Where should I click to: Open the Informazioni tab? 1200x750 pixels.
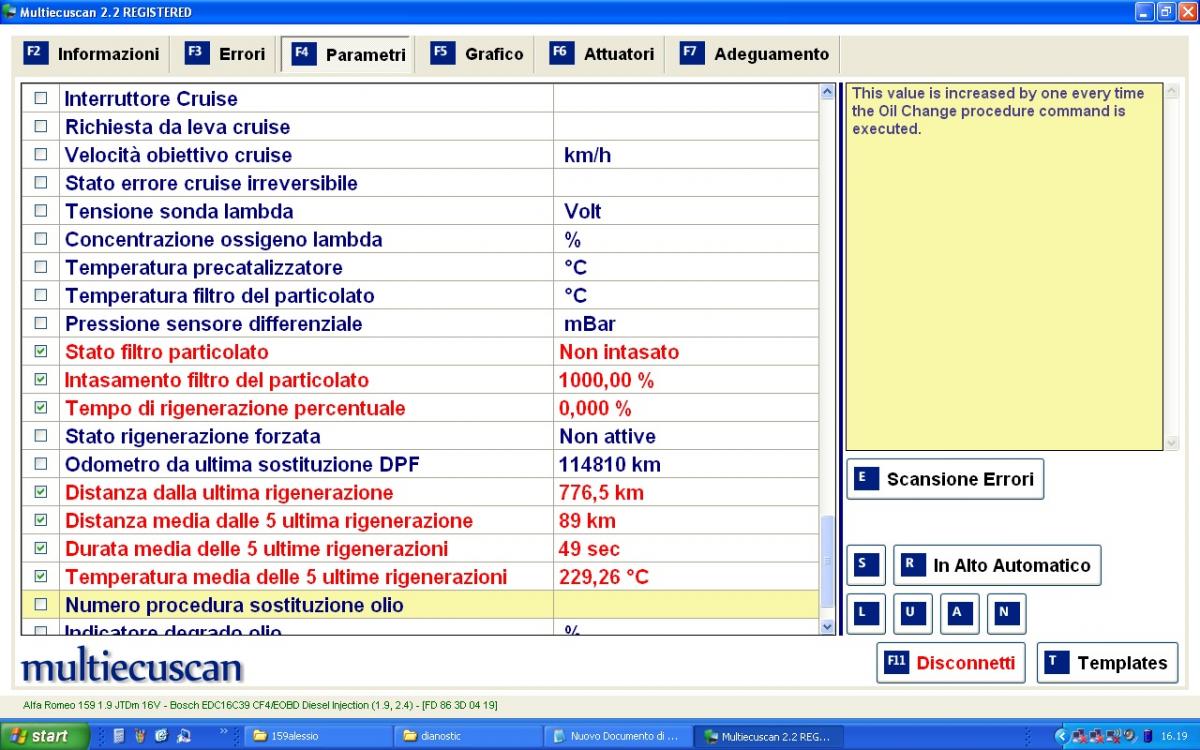click(92, 54)
